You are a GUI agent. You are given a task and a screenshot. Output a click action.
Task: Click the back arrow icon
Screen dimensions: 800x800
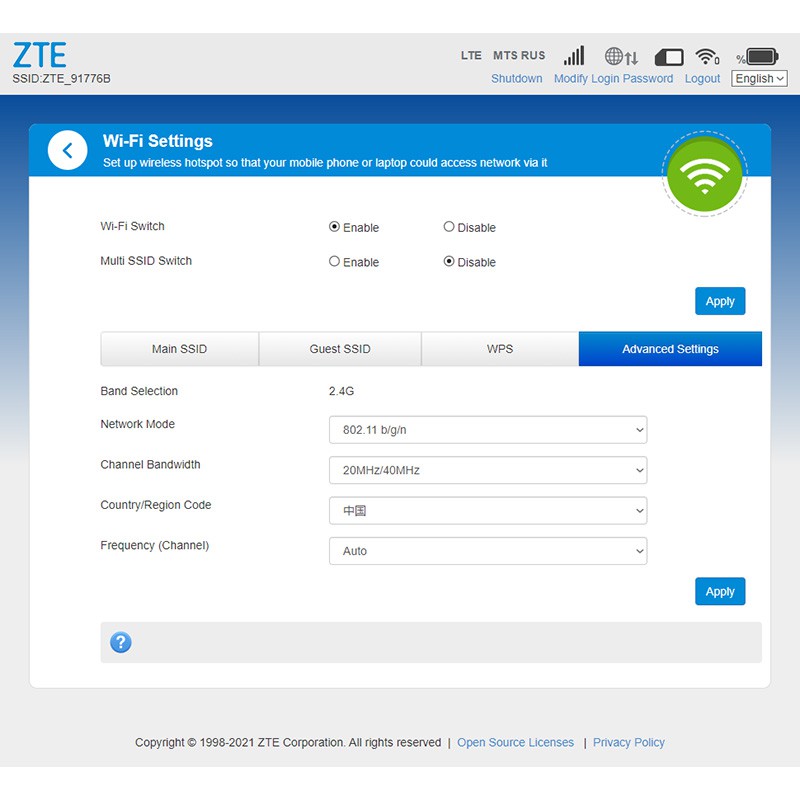pos(68,151)
